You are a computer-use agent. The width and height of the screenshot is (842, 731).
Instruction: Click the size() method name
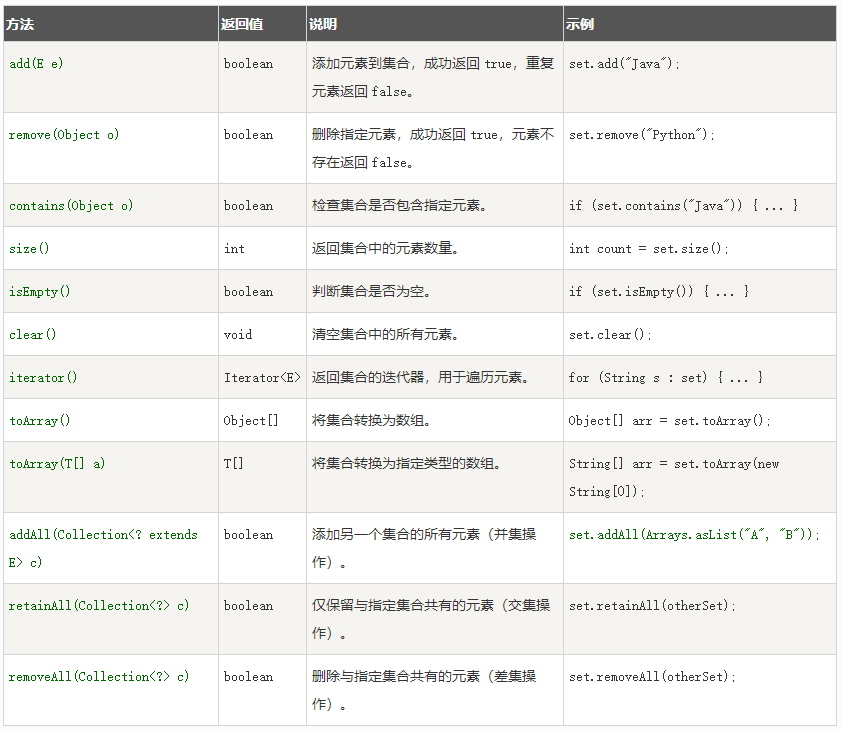[x=29, y=249]
